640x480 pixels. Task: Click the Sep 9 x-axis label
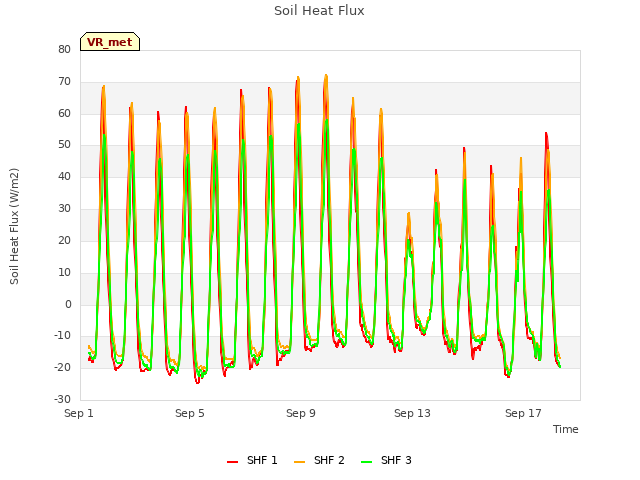301,413
